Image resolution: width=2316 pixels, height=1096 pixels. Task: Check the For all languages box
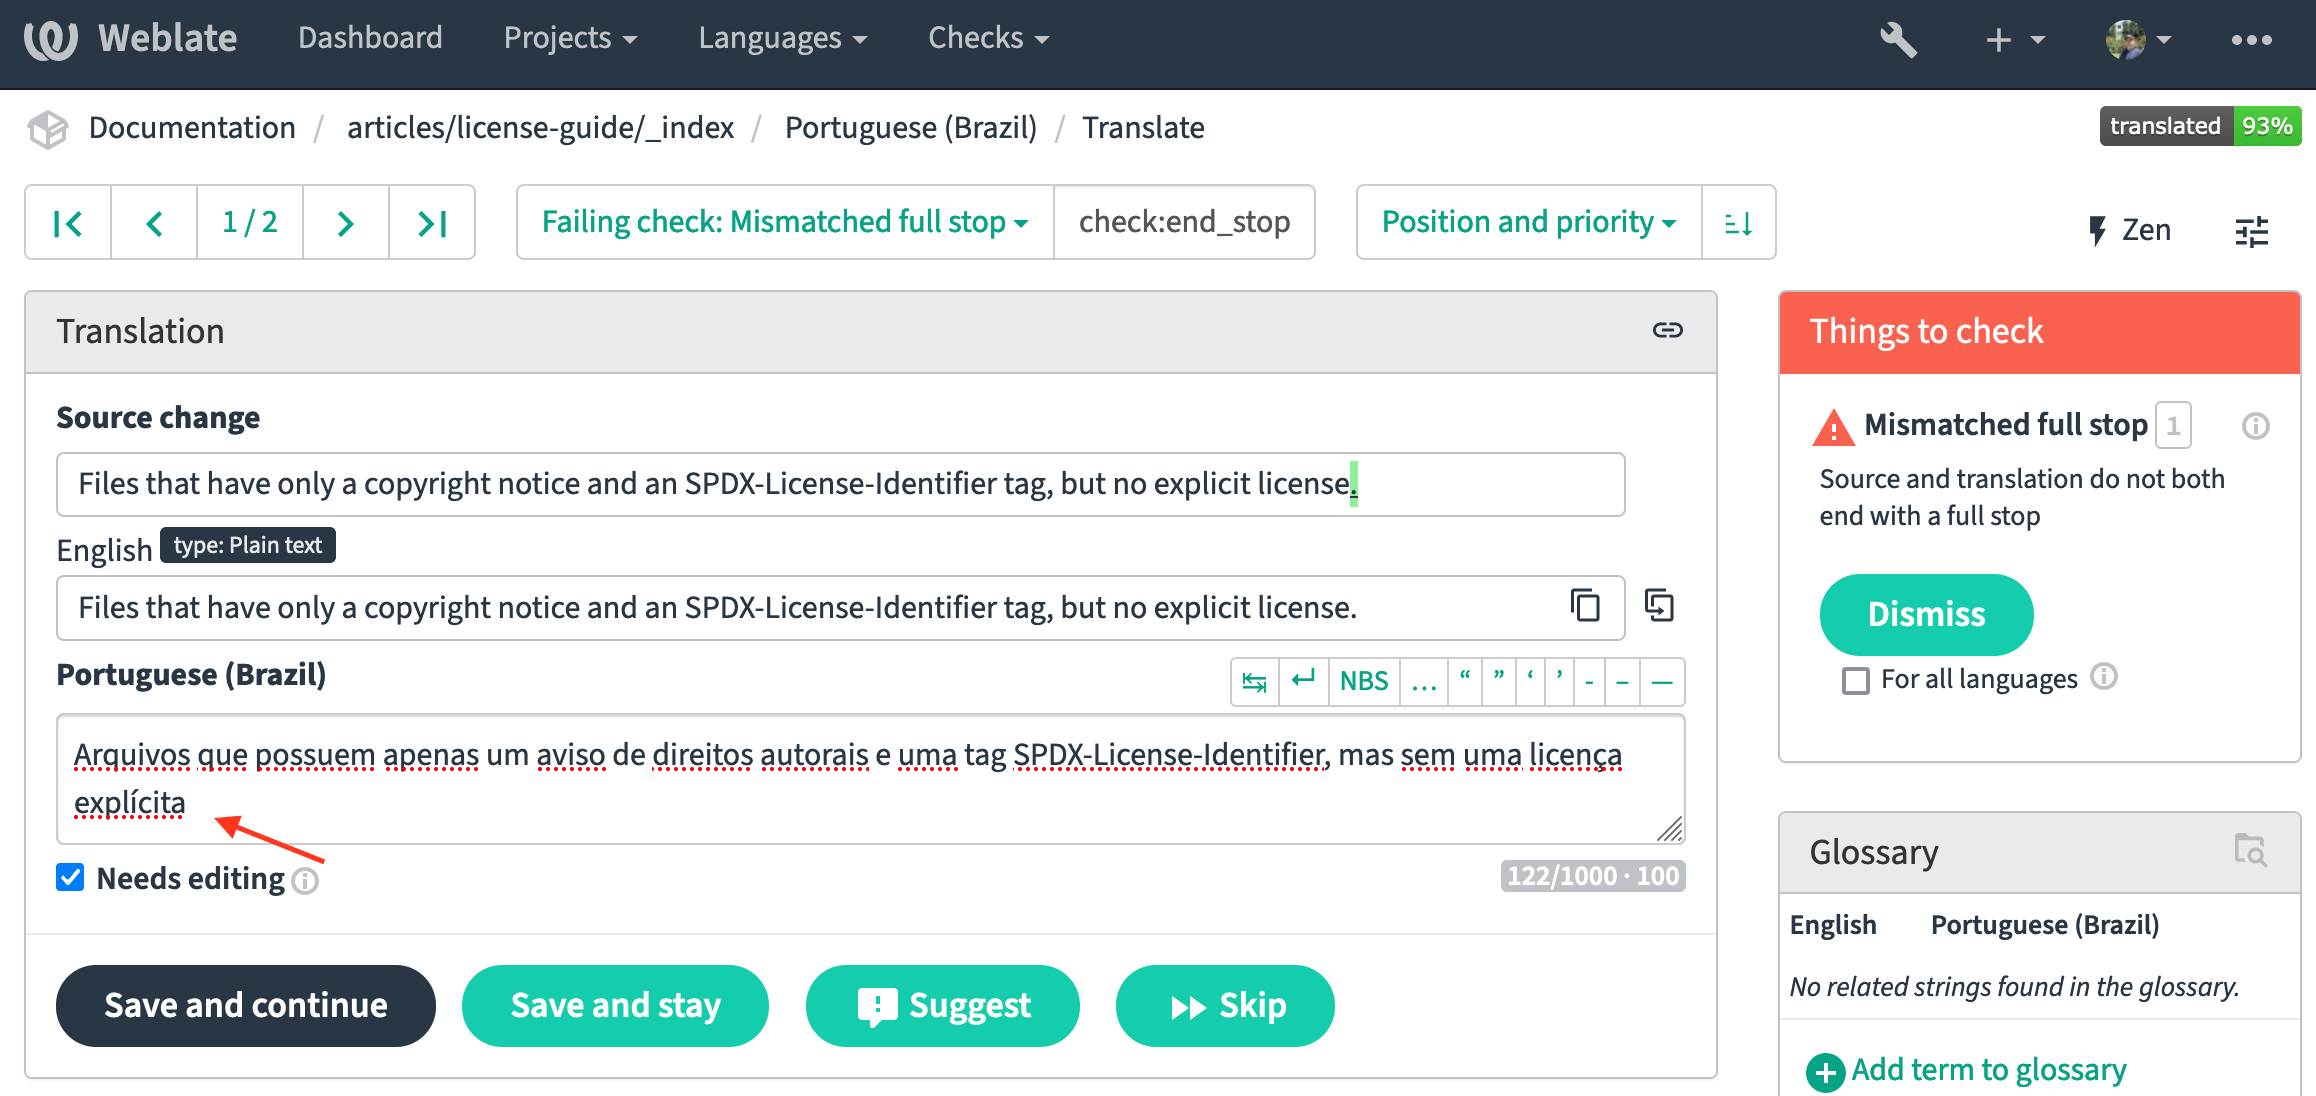click(1856, 680)
